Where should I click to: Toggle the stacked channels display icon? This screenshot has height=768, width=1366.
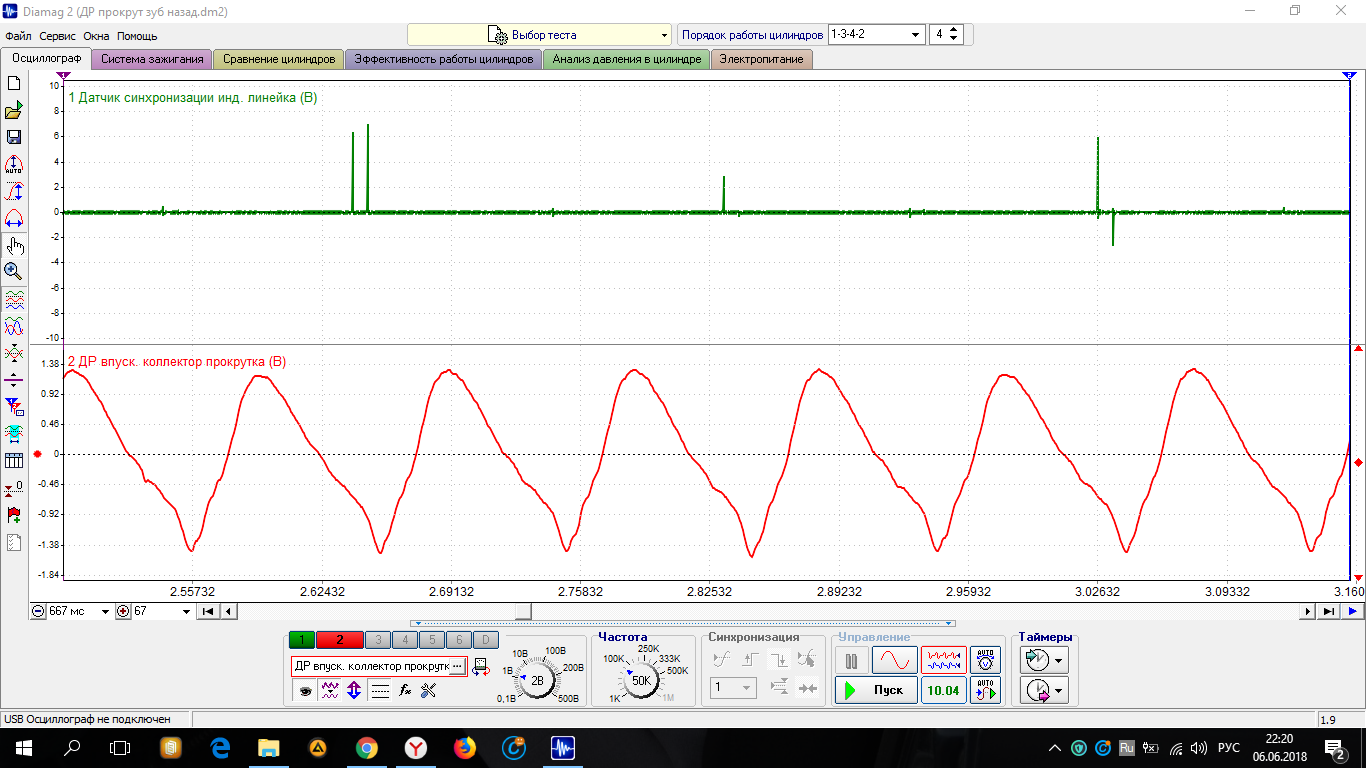14,299
